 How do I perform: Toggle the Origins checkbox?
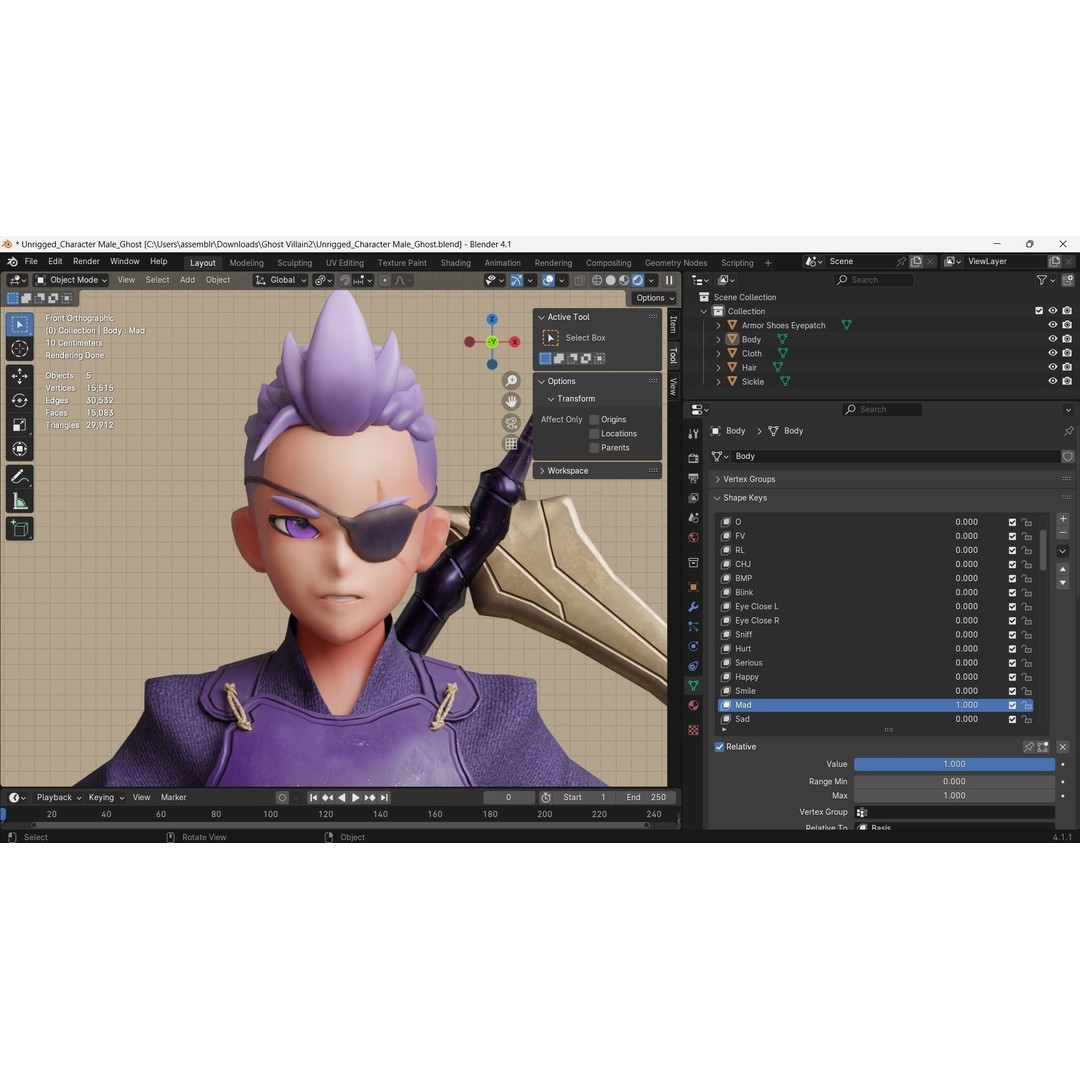pyautogui.click(x=594, y=419)
